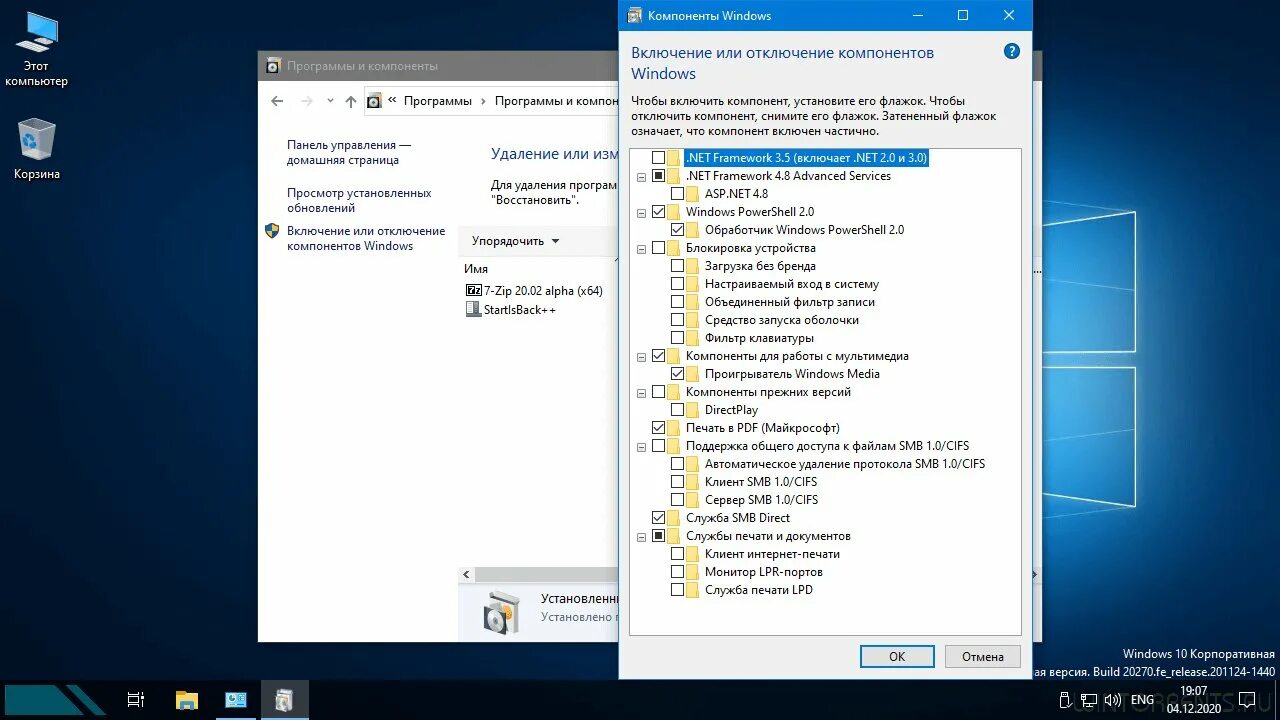Screen dimensions: 1280x720
Task: Click the volume icon in system tray
Action: [x=1114, y=700]
